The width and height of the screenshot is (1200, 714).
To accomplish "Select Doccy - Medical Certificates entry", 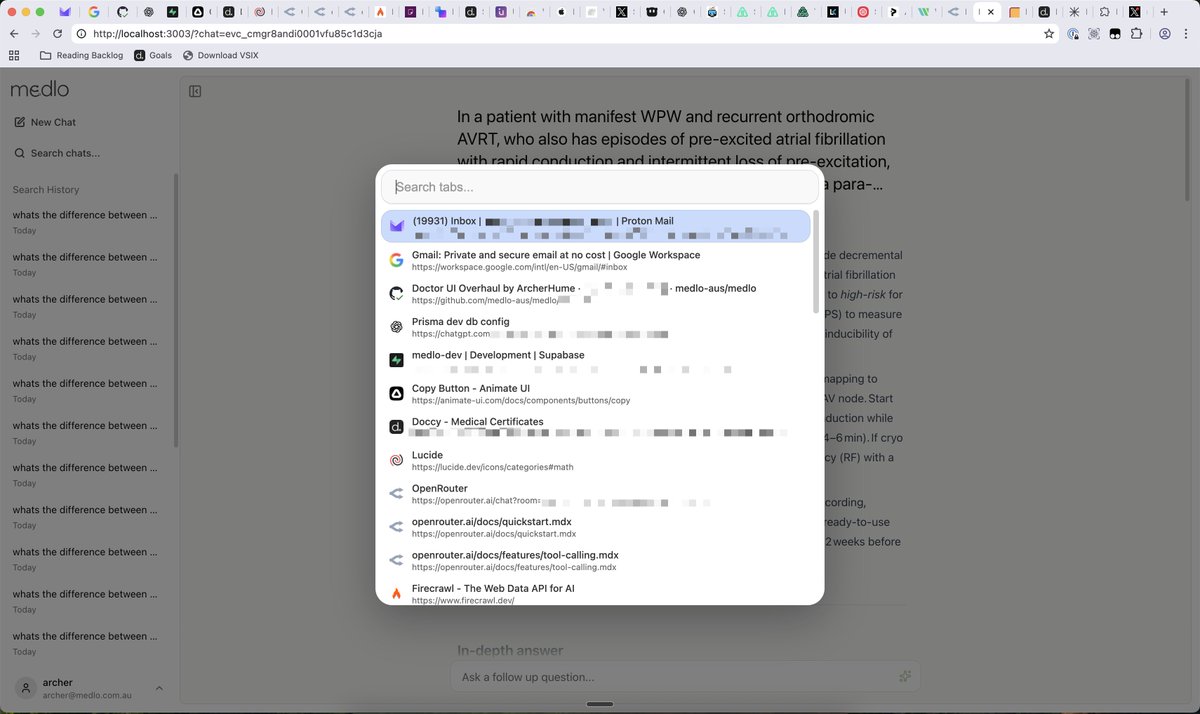I will [x=596, y=427].
